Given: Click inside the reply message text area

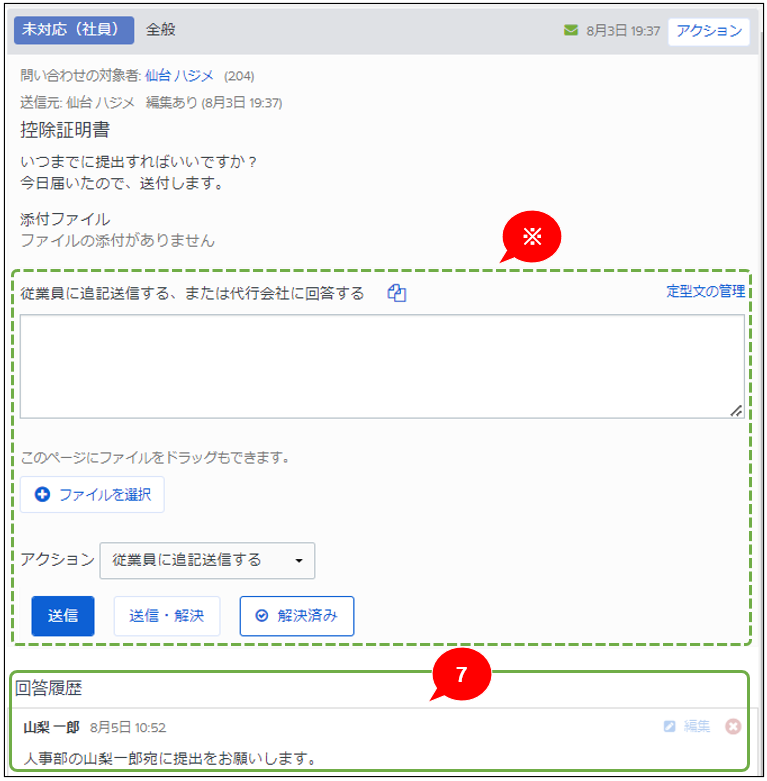Looking at the screenshot, I should pyautogui.click(x=382, y=366).
